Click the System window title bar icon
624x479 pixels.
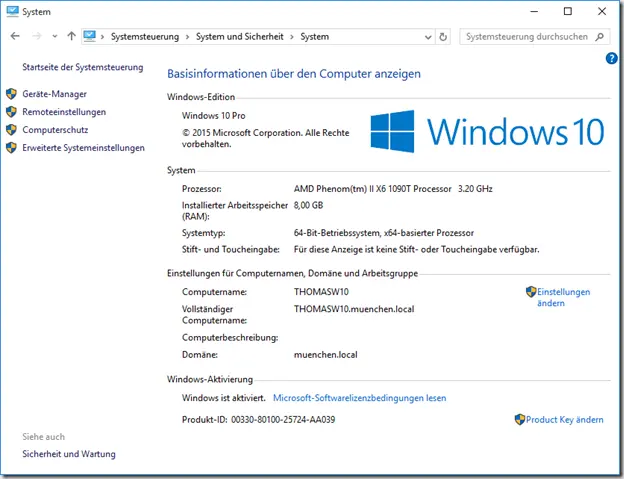(12, 11)
